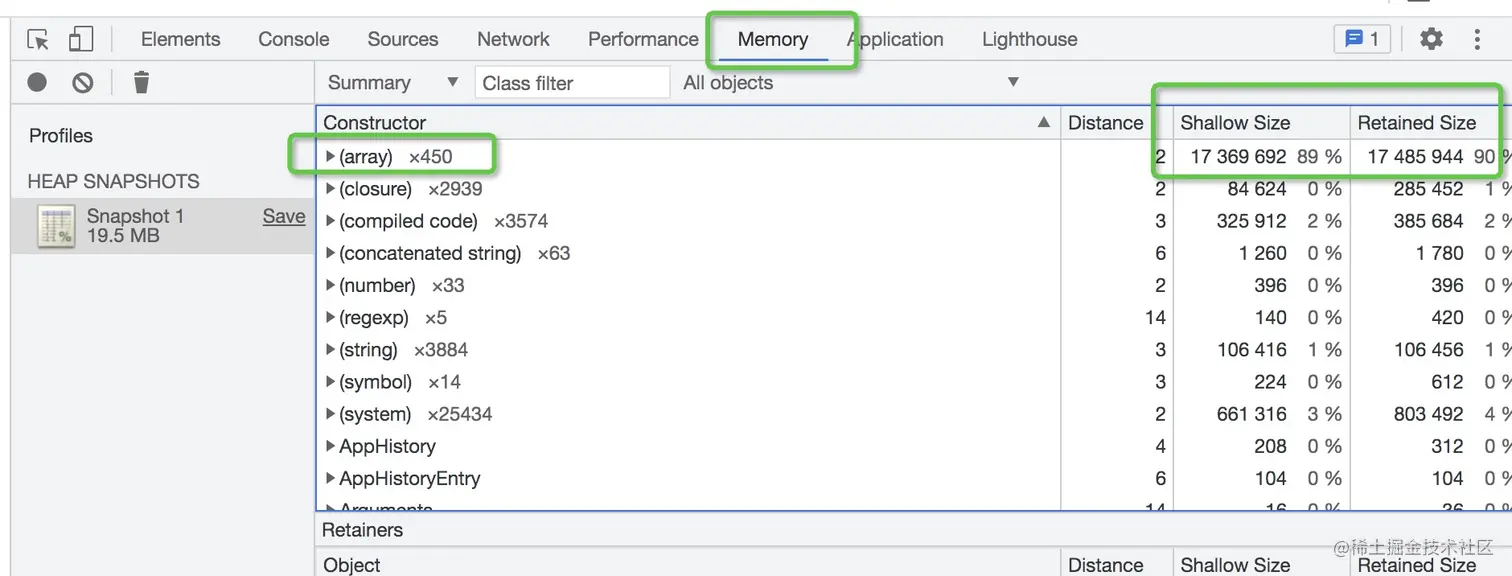
Task: Click into the Class filter field
Action: click(x=572, y=83)
